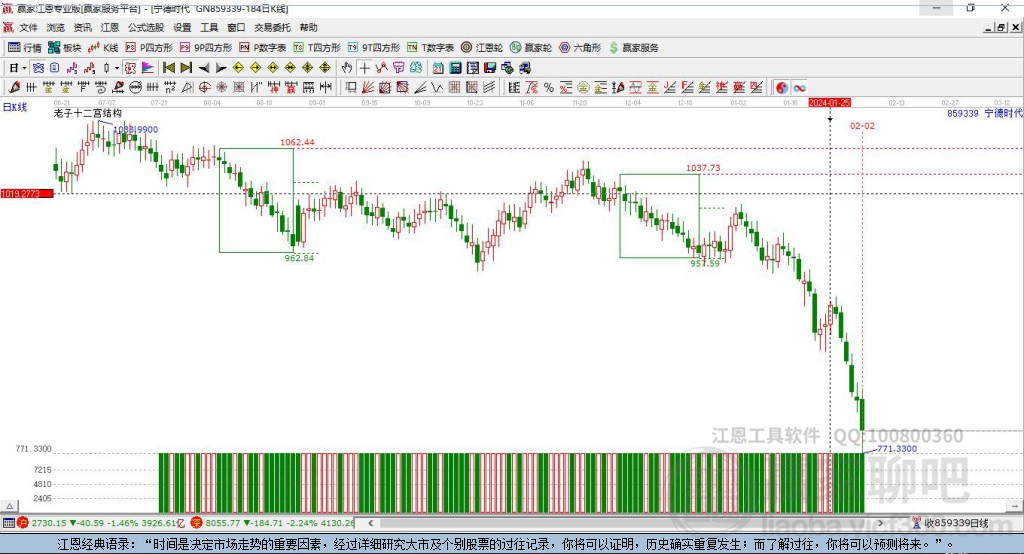Jump to first bar with green skip-back arrow
The width and height of the screenshot is (1024, 554).
[x=168, y=67]
